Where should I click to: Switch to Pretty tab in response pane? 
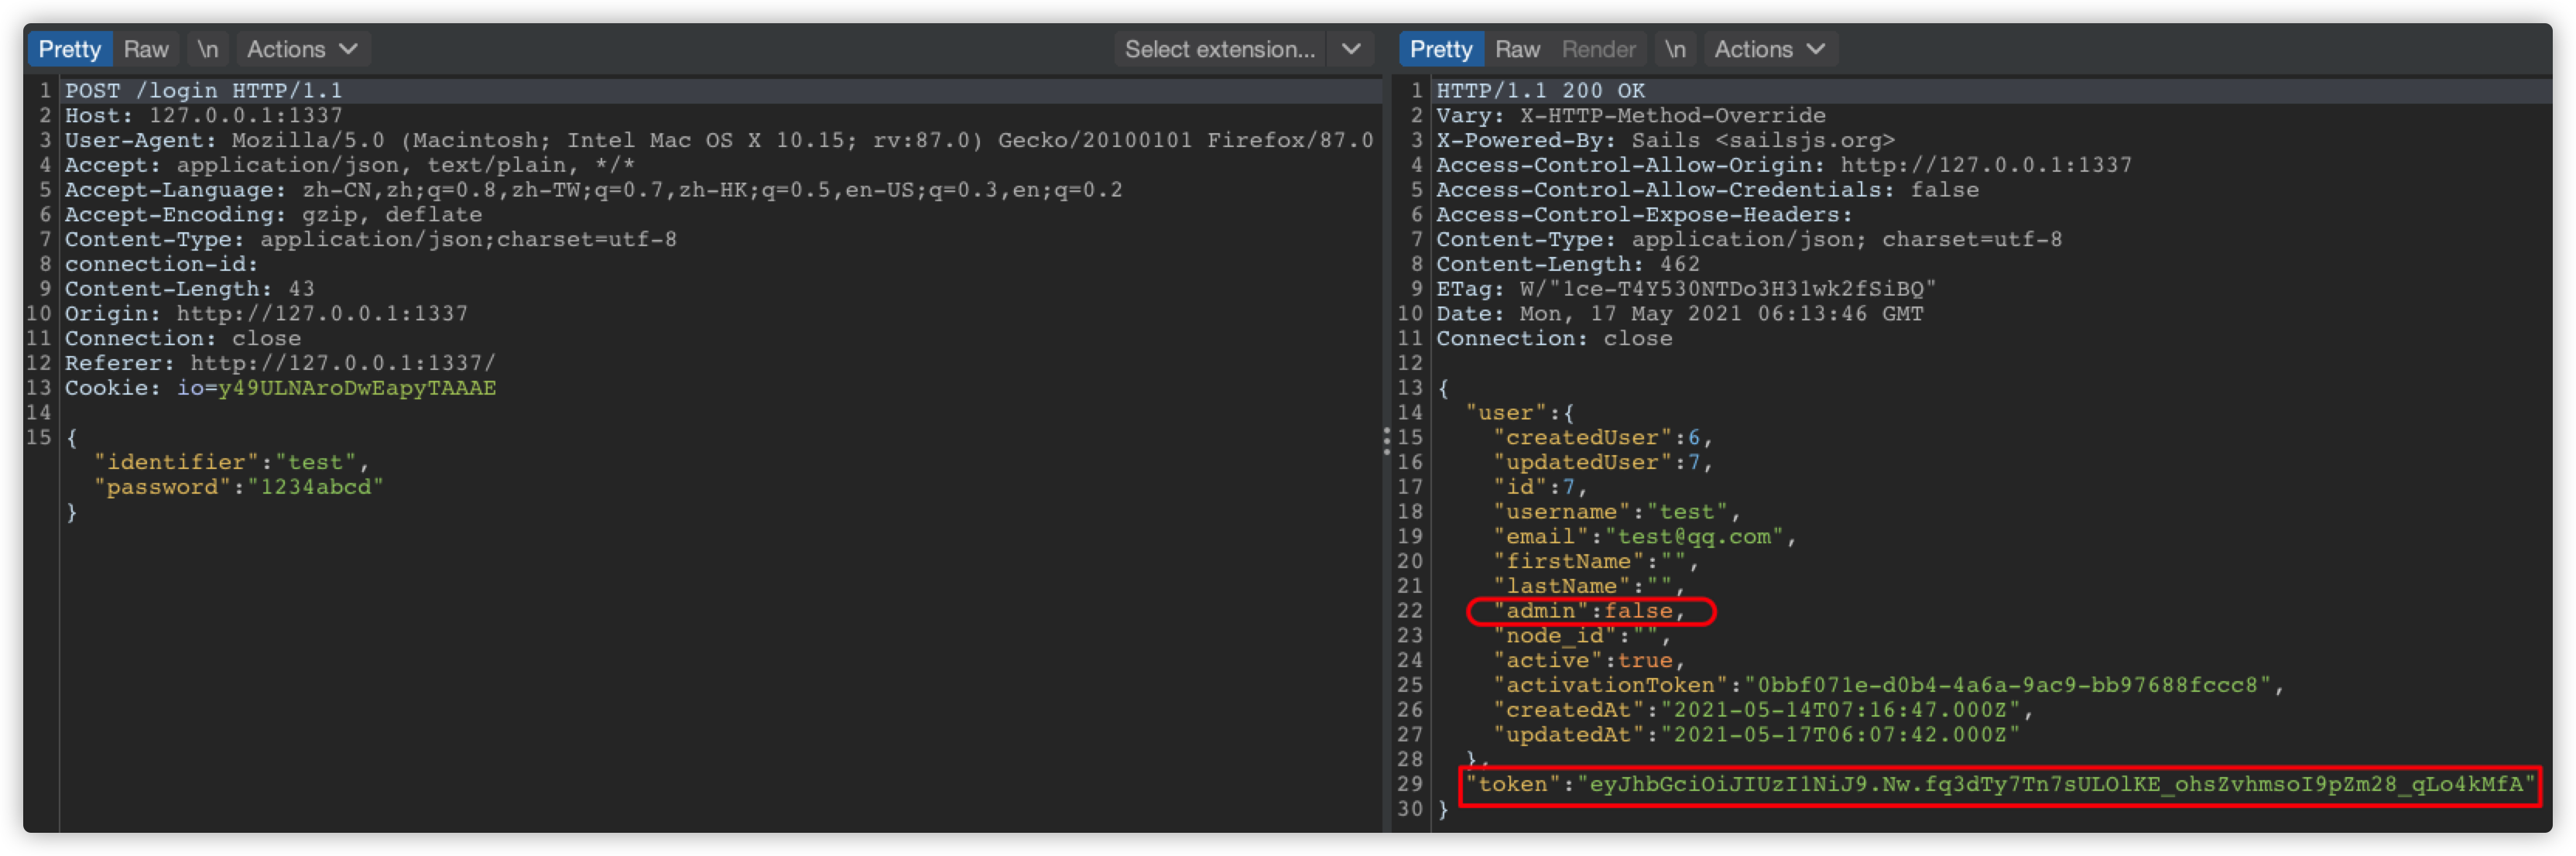pos(1440,49)
